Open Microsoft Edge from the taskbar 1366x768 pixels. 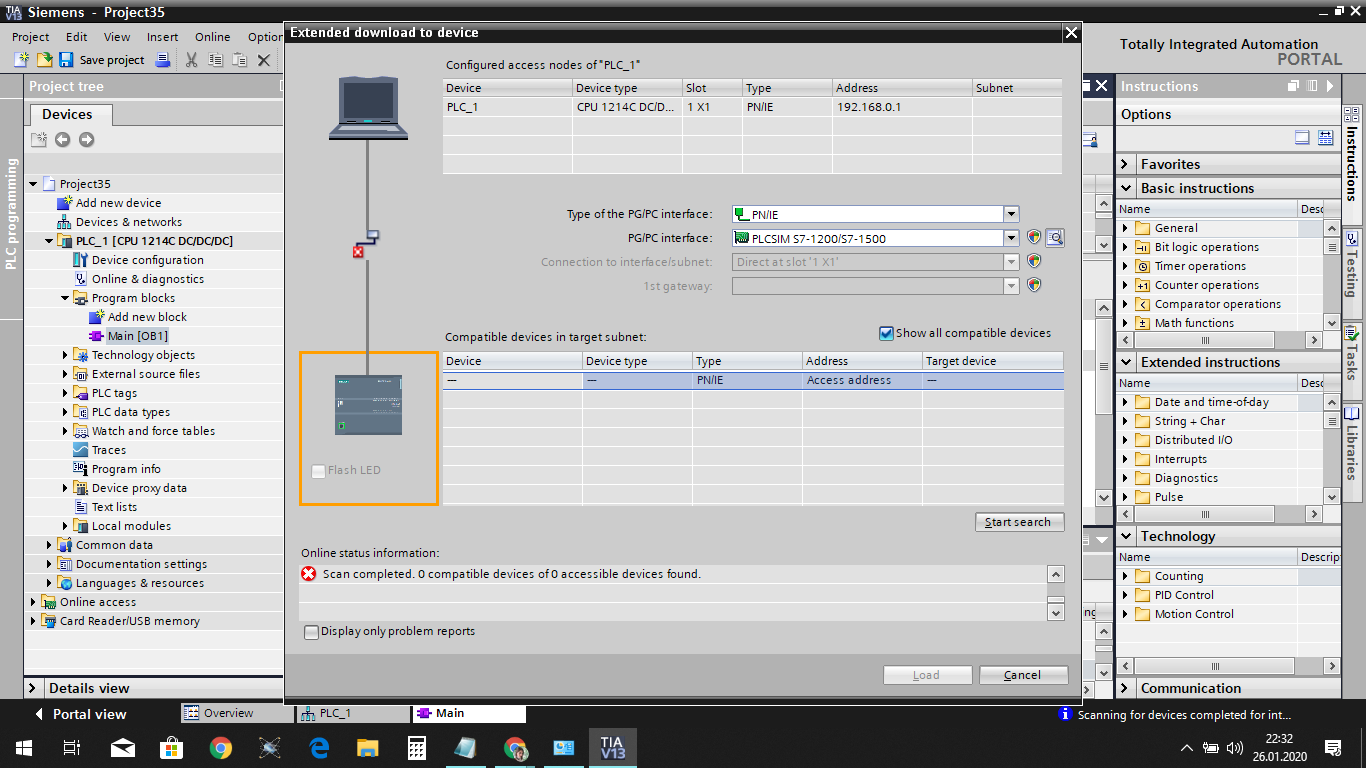coord(319,748)
